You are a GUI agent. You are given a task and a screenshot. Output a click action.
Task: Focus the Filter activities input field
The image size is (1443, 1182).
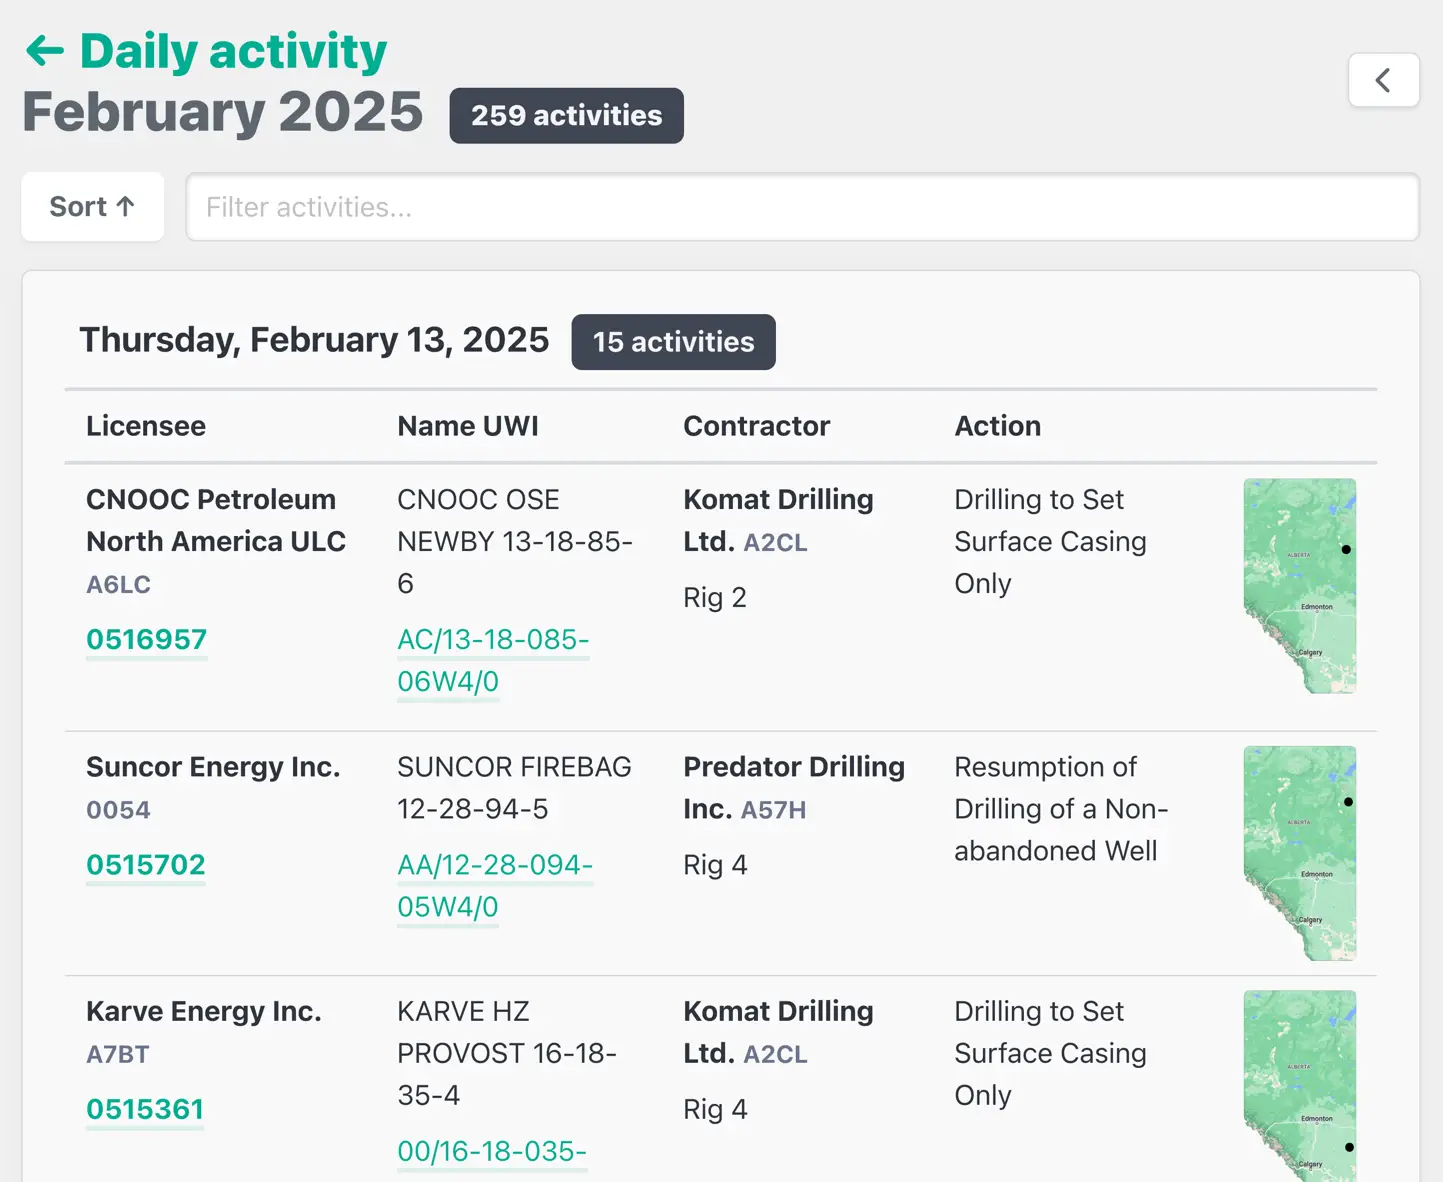point(803,207)
